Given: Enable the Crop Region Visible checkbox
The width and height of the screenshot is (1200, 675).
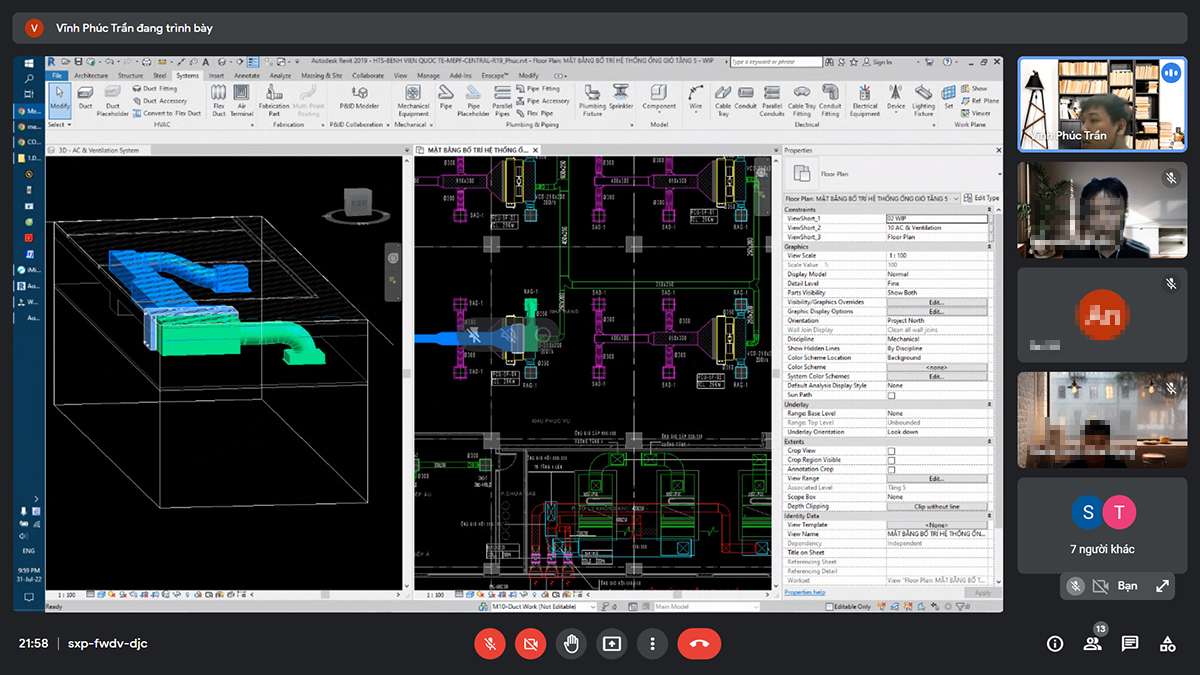Looking at the screenshot, I should 892,460.
